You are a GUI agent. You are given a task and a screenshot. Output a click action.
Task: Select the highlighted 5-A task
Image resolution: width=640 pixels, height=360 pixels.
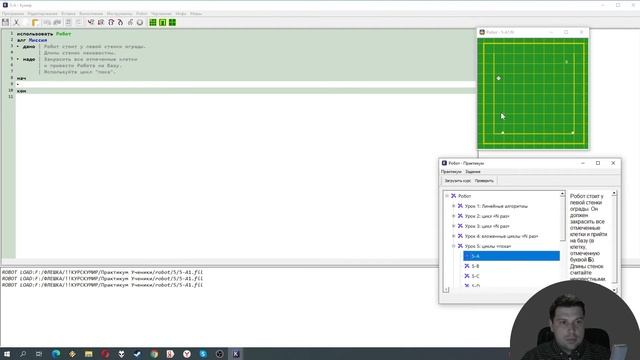[x=511, y=256]
